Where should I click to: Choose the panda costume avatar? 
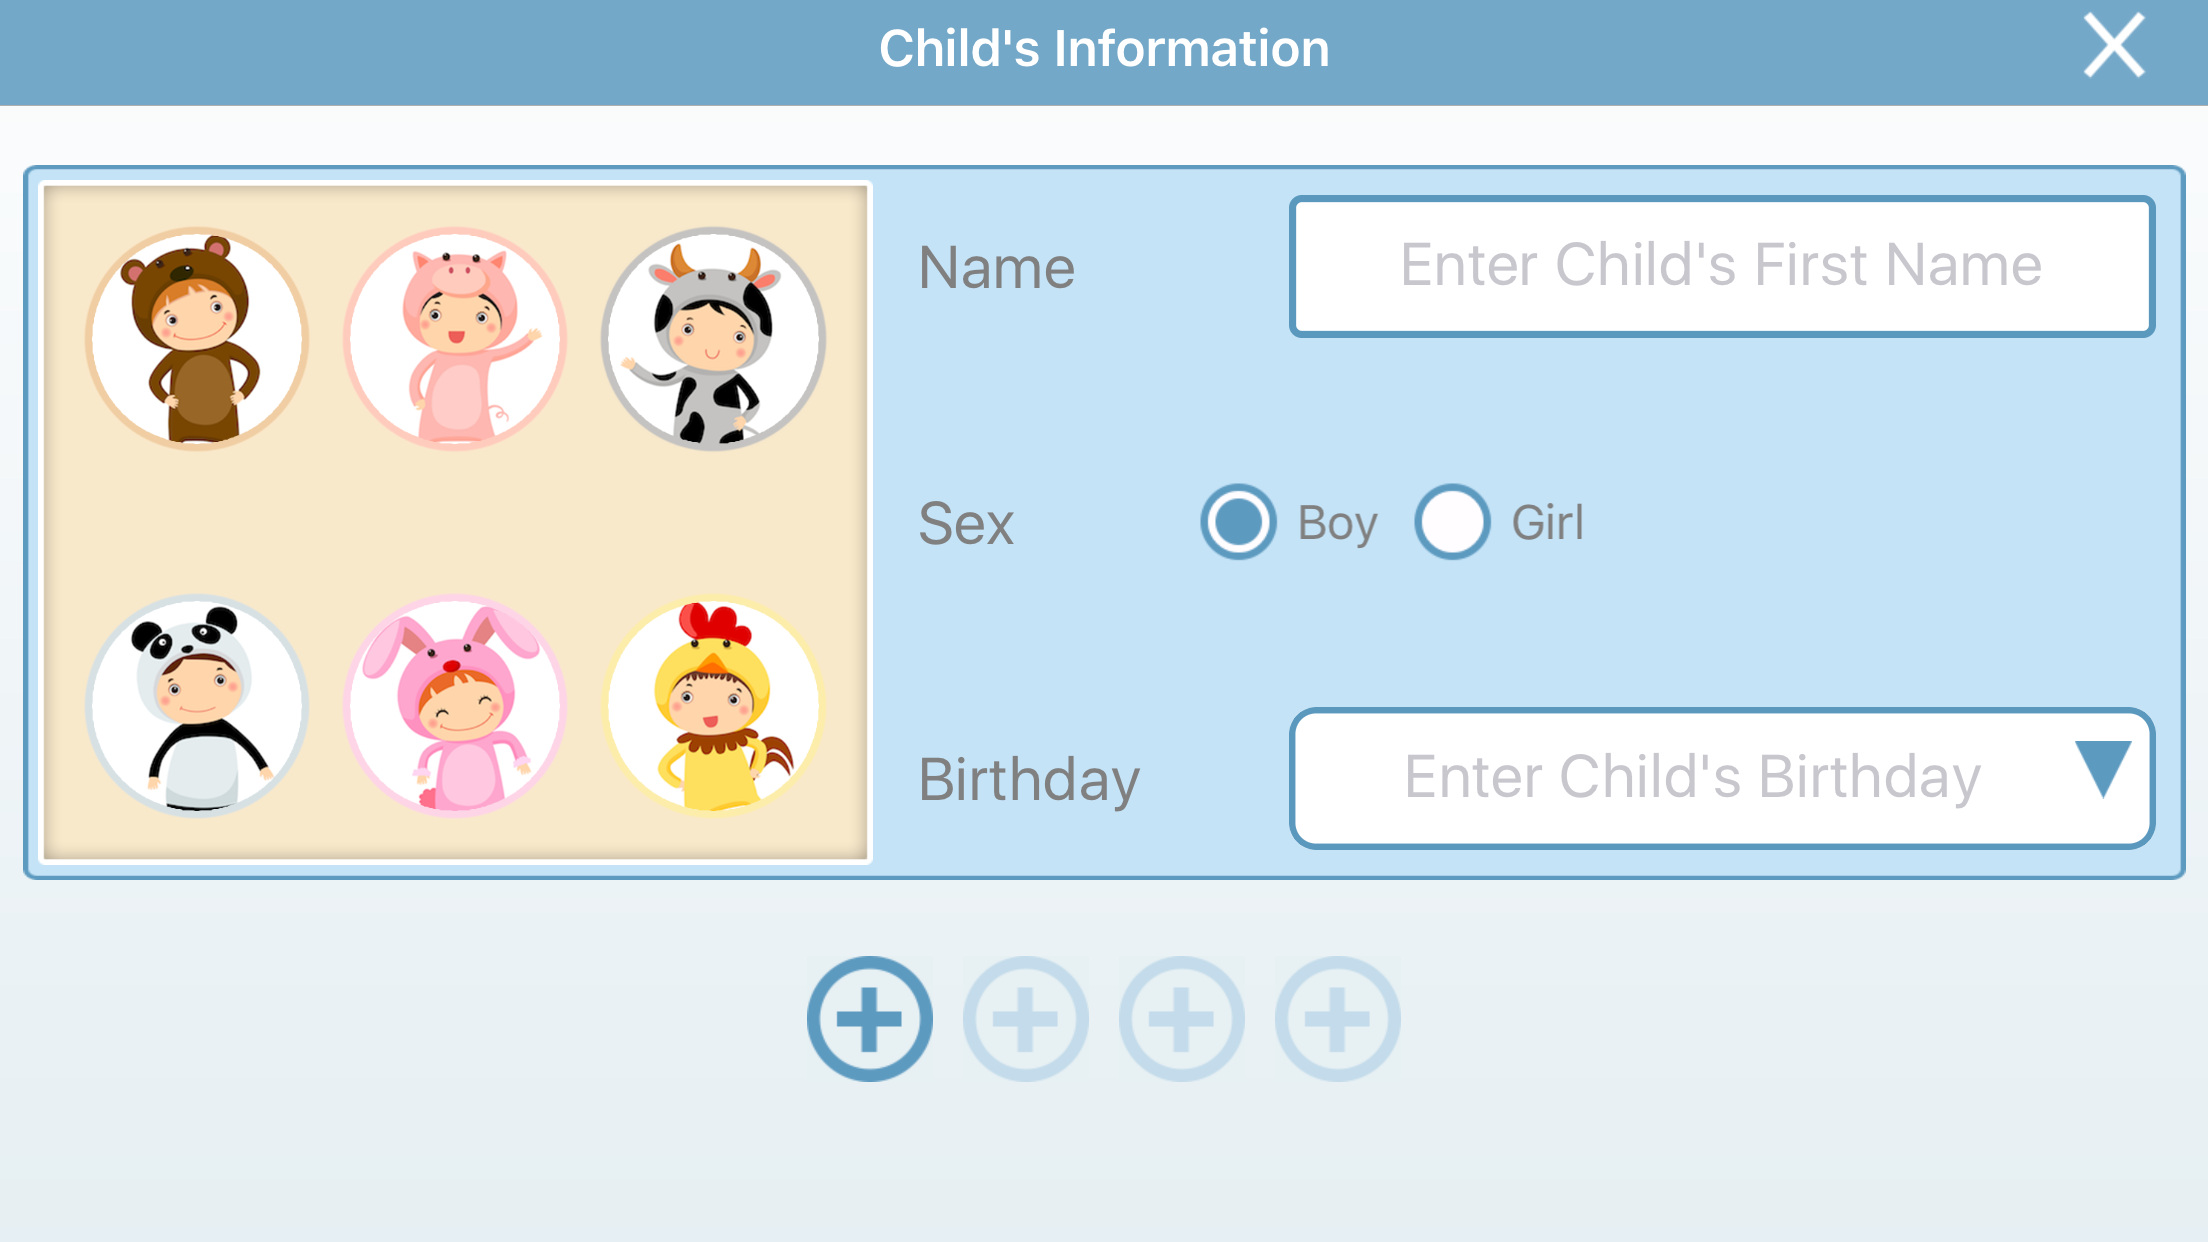coord(197,706)
